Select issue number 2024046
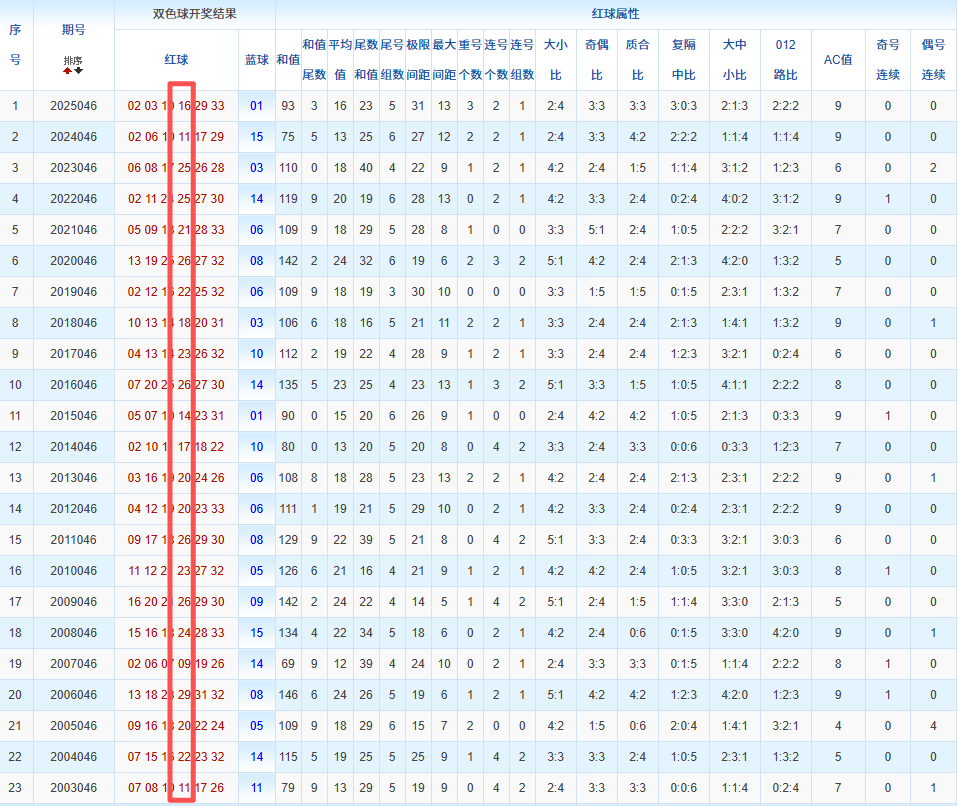Screen dimensions: 959x806 point(73,137)
